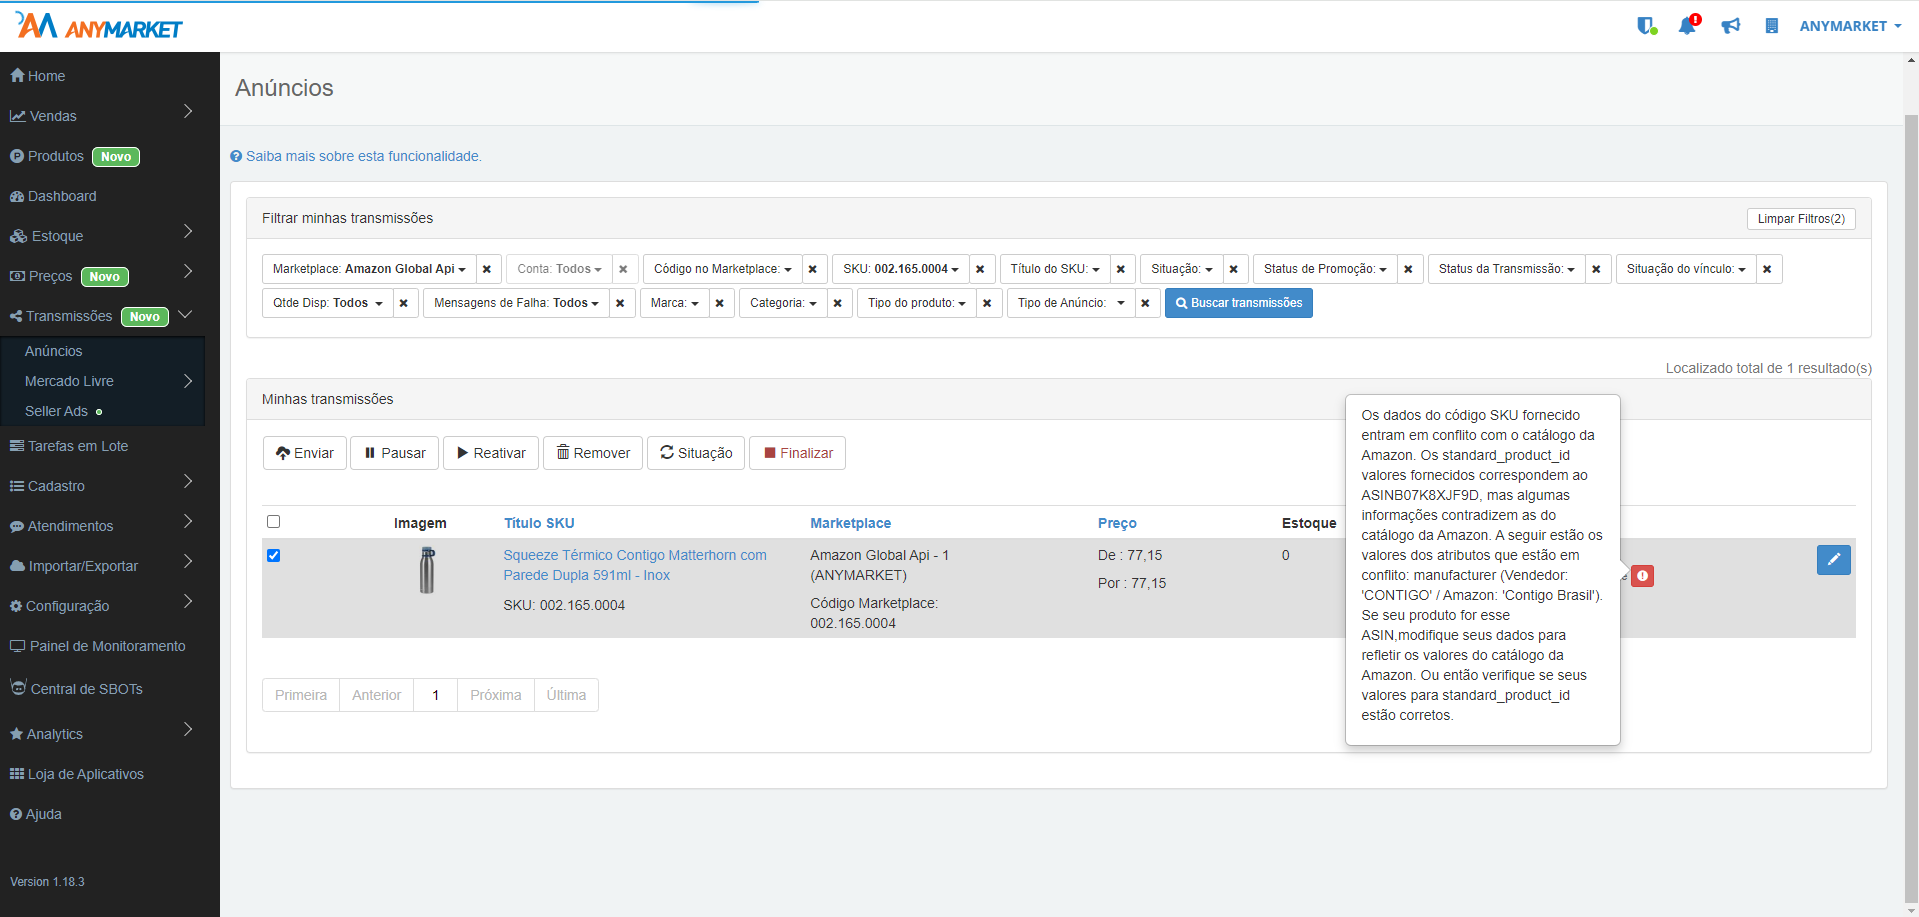Sort by the Preço column header
1919x917 pixels.
(1117, 523)
